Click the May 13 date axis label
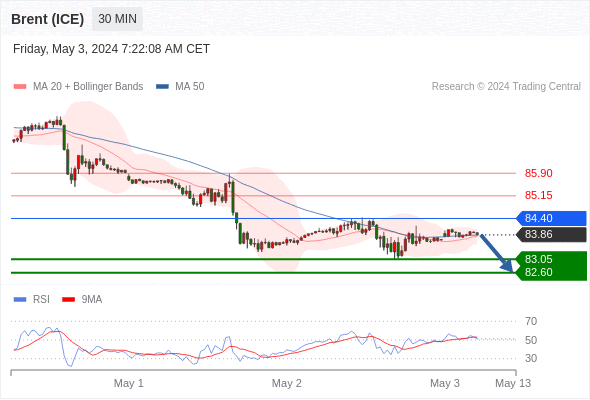This screenshot has height=400, width=590. click(x=513, y=383)
